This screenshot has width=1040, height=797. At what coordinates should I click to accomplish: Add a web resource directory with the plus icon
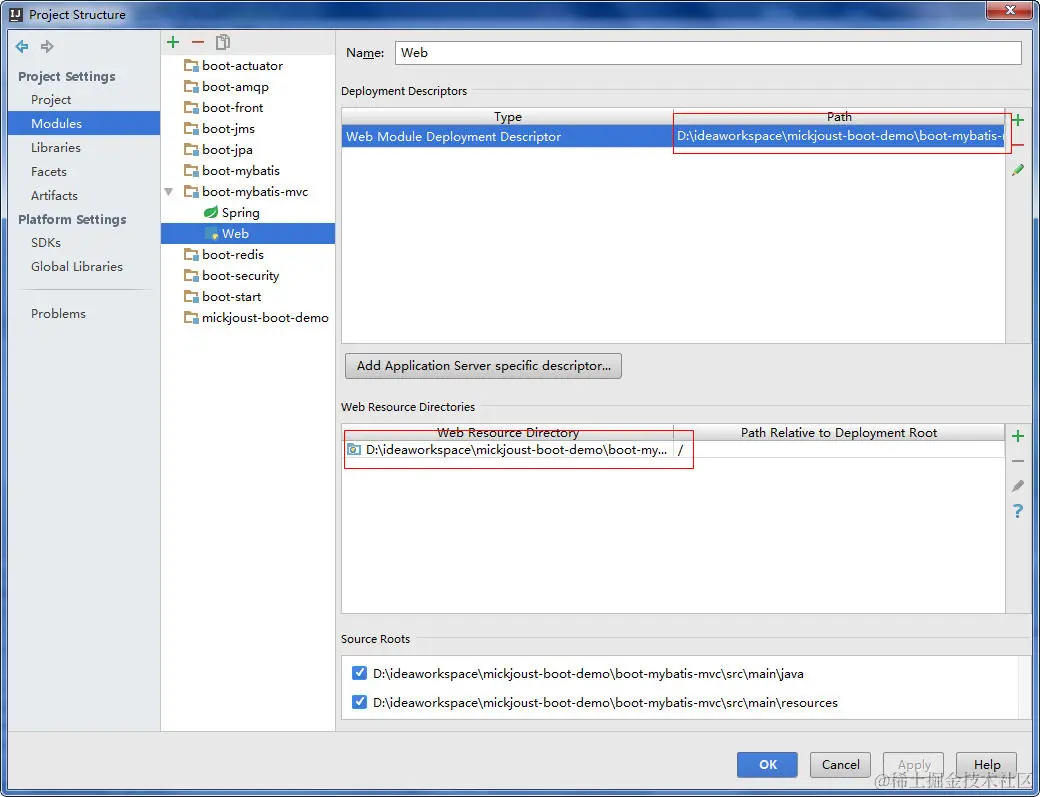pos(1018,436)
